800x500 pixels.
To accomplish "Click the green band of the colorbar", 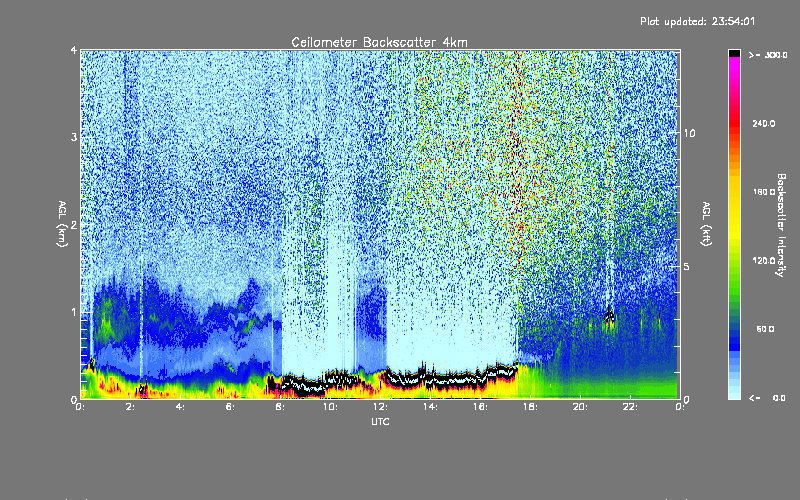I will coord(734,276).
